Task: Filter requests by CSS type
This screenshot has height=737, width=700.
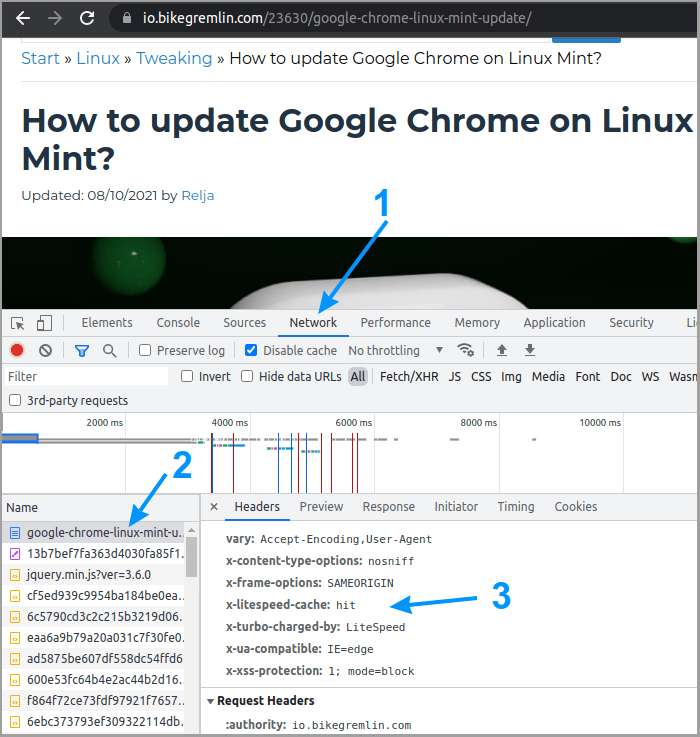Action: (x=481, y=376)
